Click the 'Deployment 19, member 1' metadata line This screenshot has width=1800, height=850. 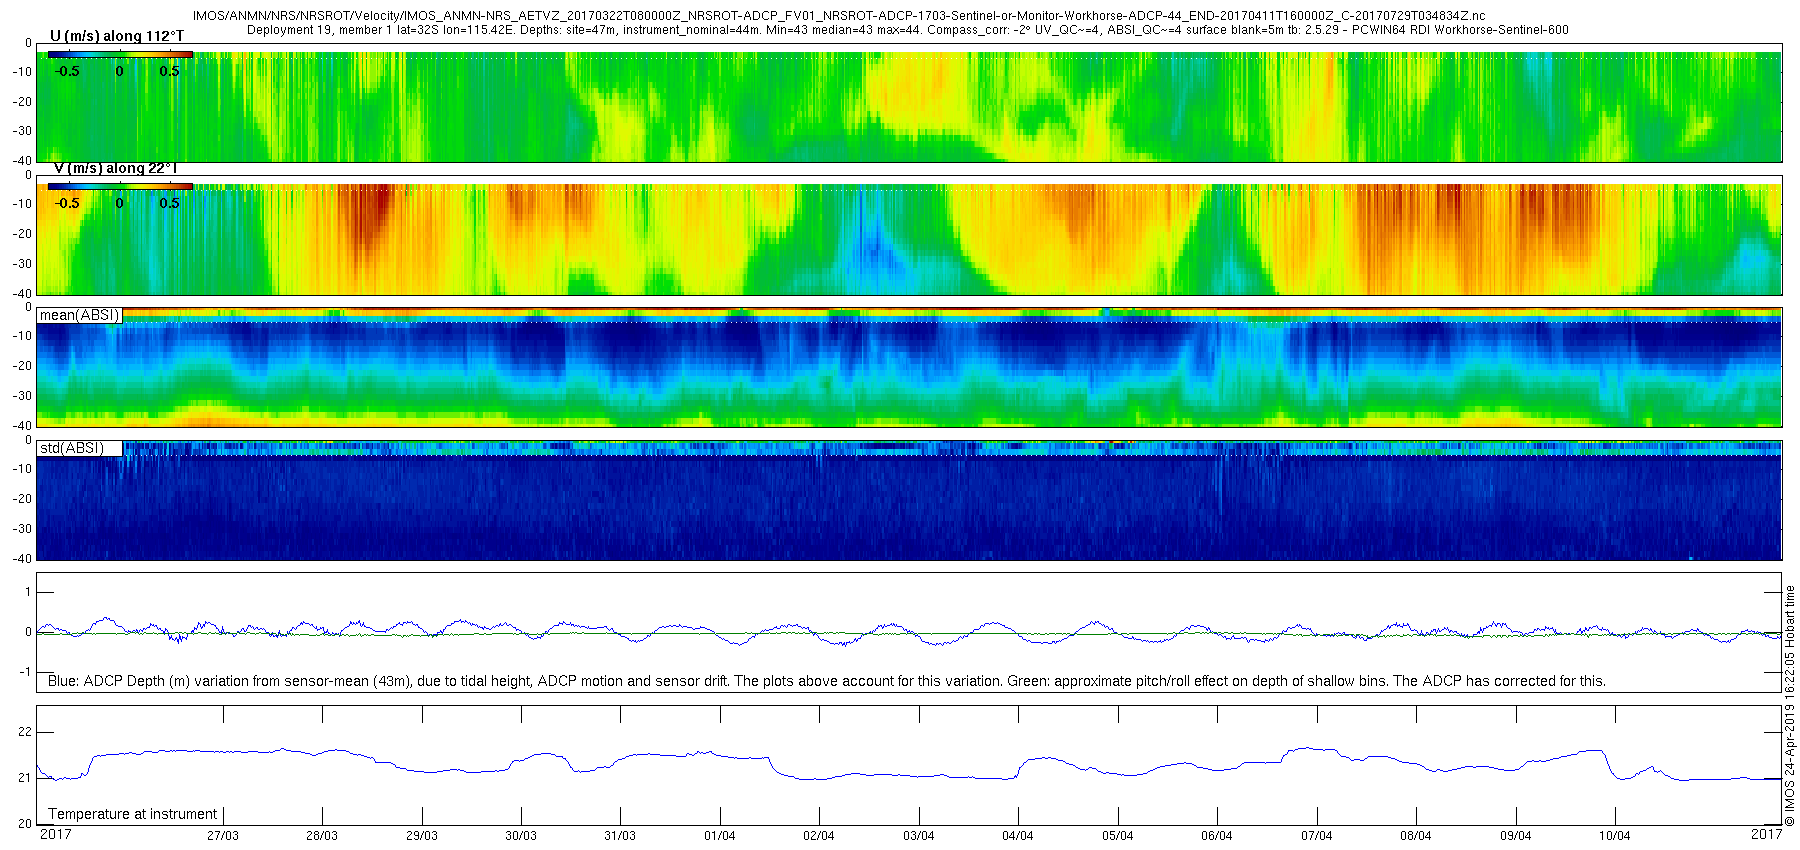point(907,30)
